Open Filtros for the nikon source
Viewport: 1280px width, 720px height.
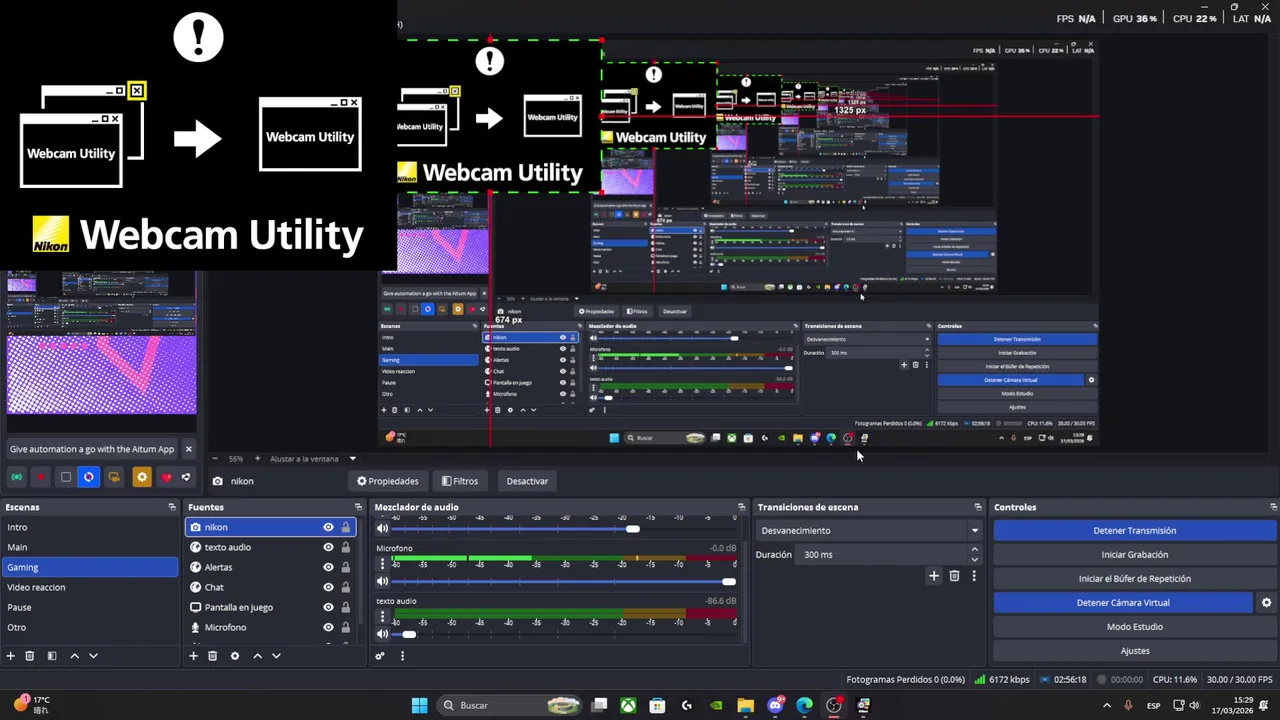click(x=460, y=481)
